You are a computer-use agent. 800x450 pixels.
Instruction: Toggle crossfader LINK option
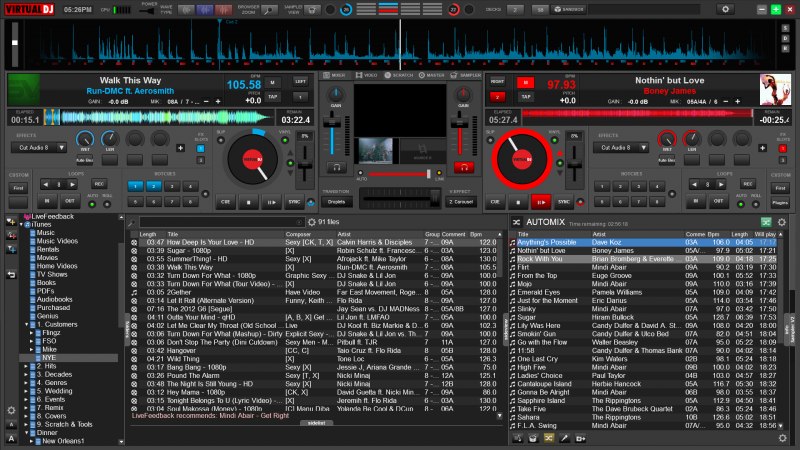point(439,173)
